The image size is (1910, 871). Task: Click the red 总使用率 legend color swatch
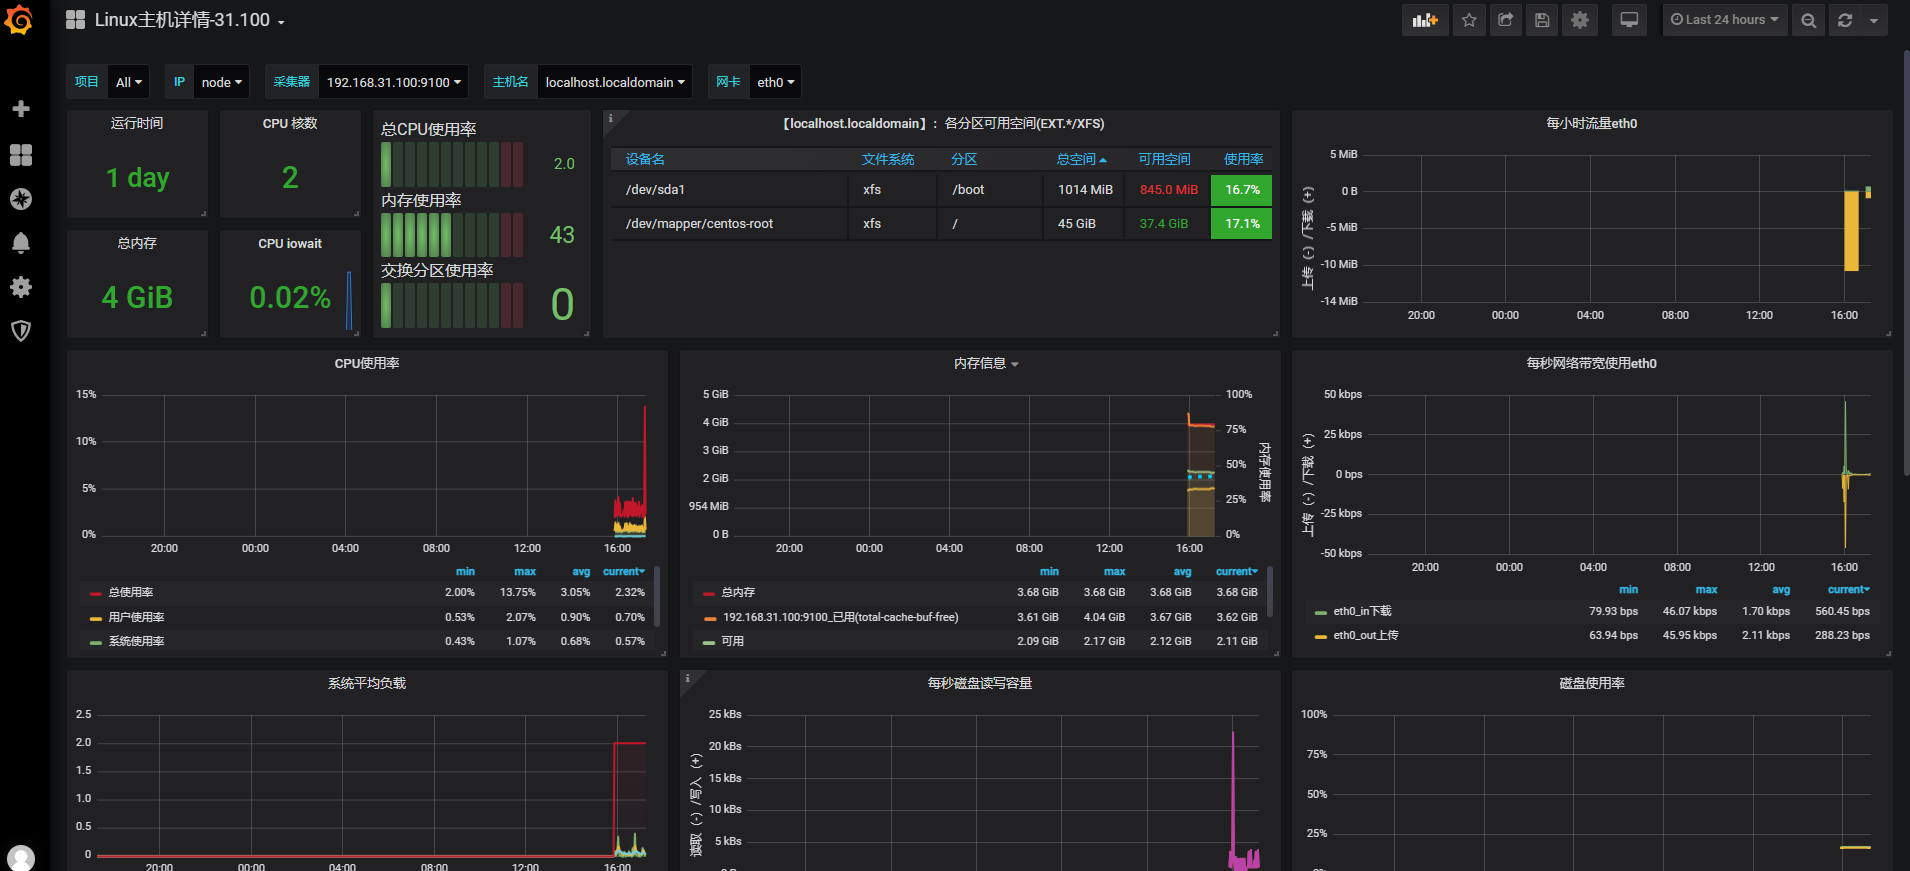pos(96,594)
